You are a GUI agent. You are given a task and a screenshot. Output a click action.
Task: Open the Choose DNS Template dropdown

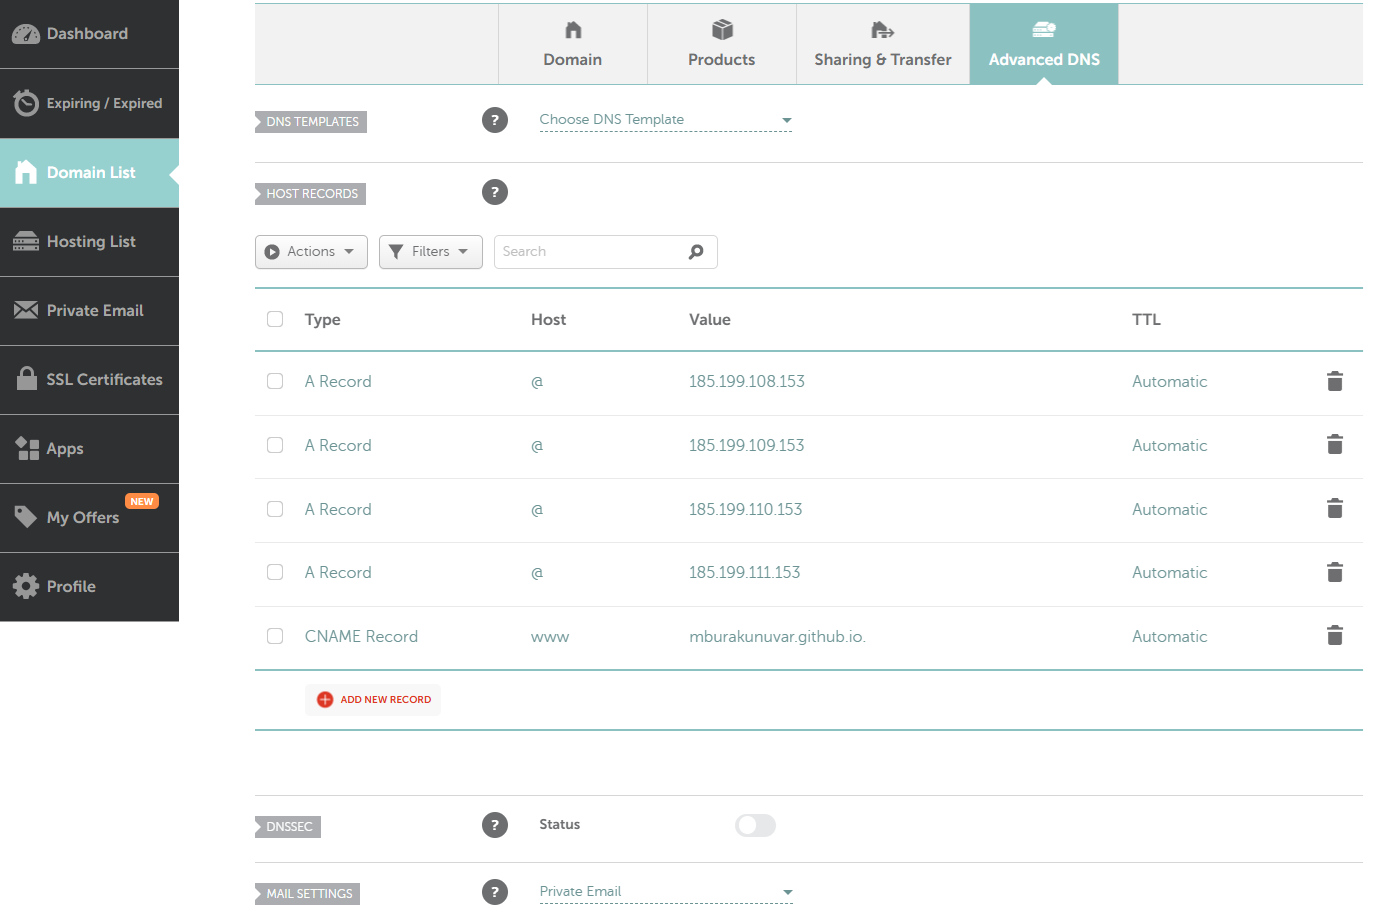pos(665,119)
